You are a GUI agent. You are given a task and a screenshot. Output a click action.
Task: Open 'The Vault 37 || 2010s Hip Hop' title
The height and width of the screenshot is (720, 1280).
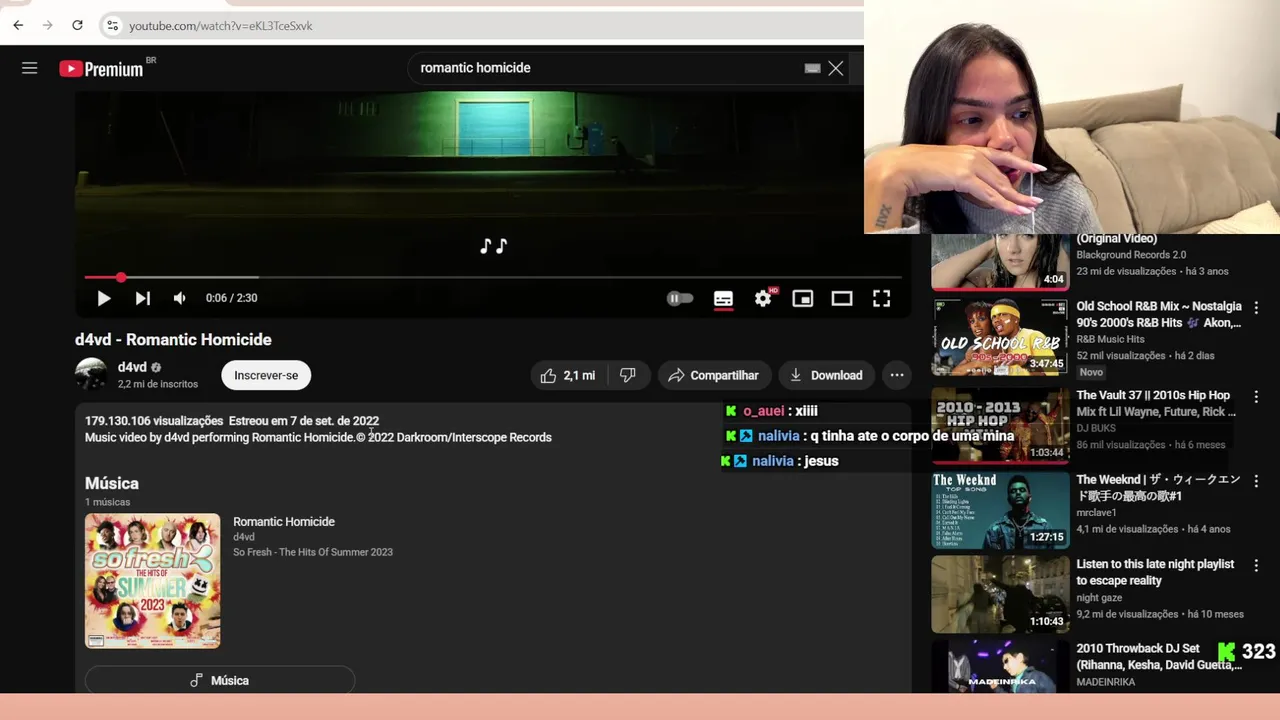tap(1156, 403)
